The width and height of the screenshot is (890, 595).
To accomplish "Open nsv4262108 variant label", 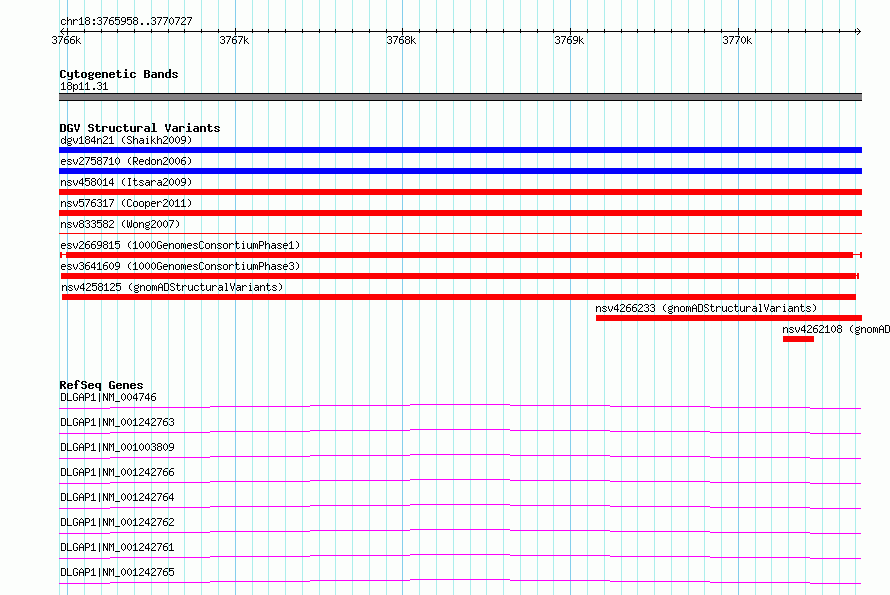I will [836, 329].
